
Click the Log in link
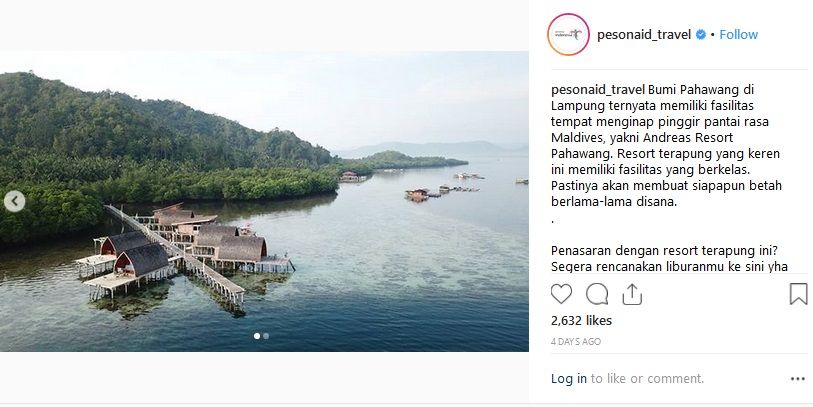[x=569, y=379]
